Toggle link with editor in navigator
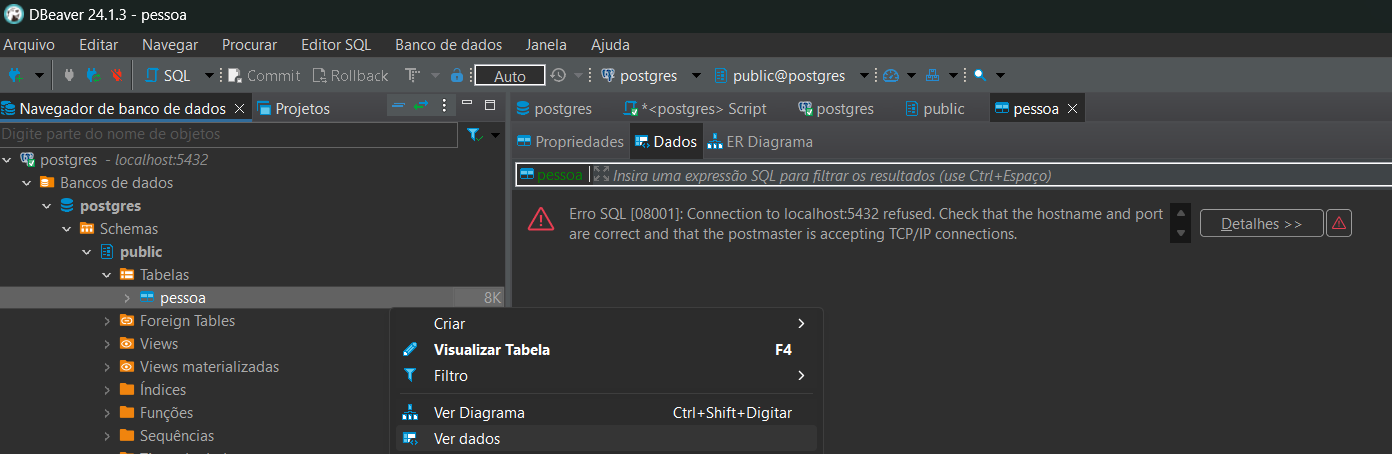Screen dimensions: 1392x454 [x=421, y=106]
